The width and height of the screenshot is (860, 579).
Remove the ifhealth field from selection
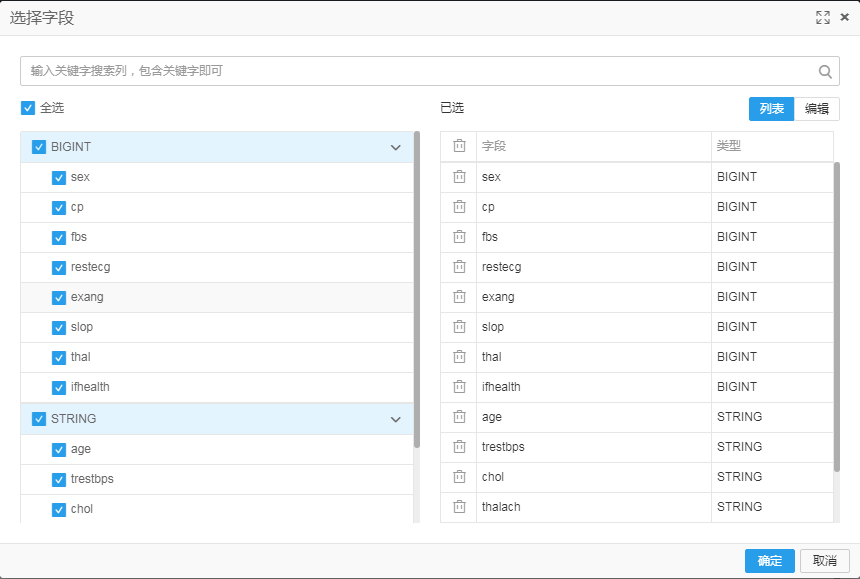coord(460,387)
